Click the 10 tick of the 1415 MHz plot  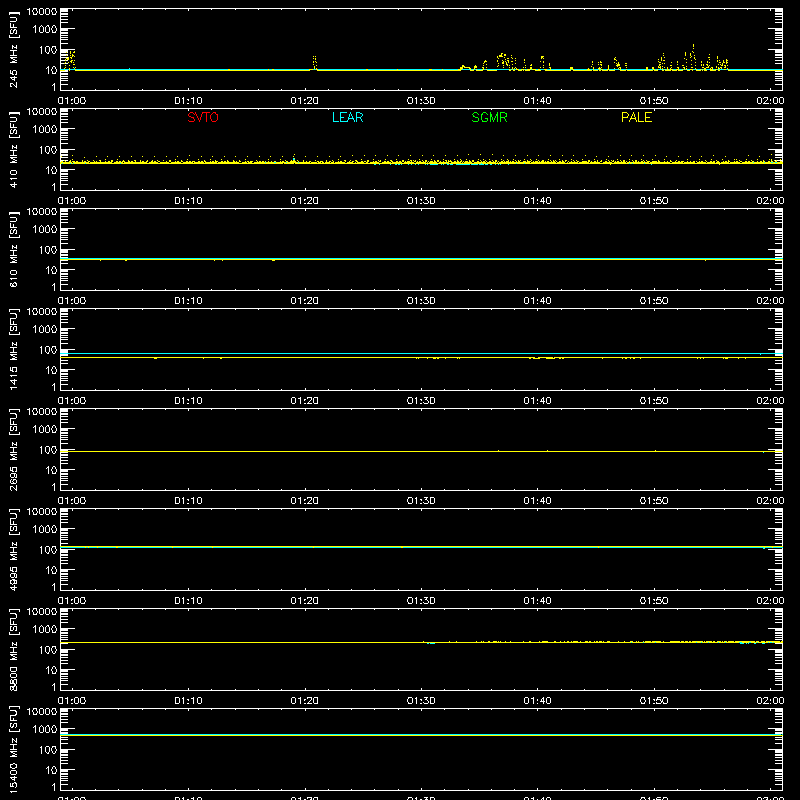pos(51,370)
